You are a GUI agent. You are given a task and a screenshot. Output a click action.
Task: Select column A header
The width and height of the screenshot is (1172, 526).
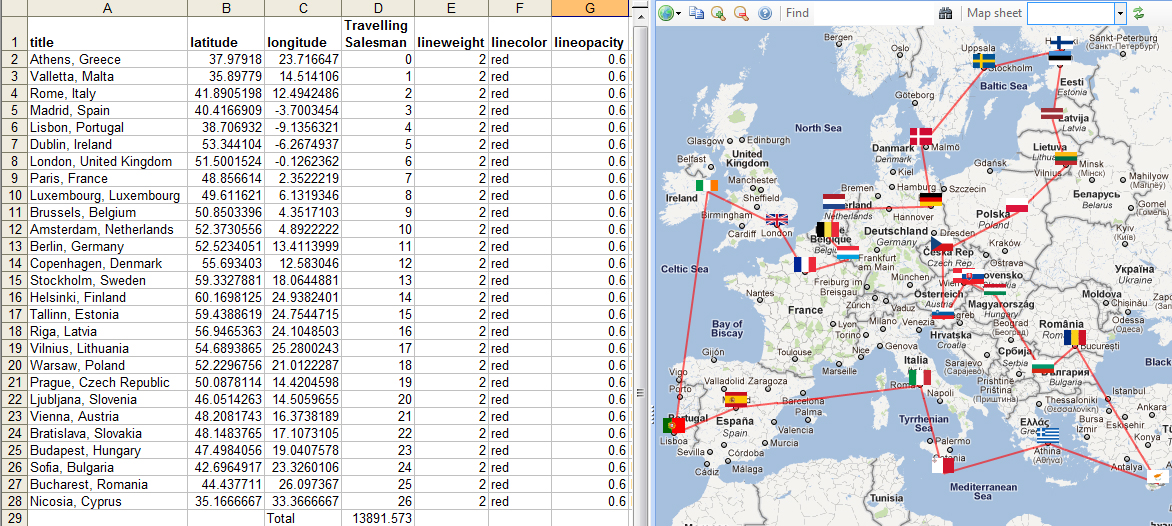point(107,8)
